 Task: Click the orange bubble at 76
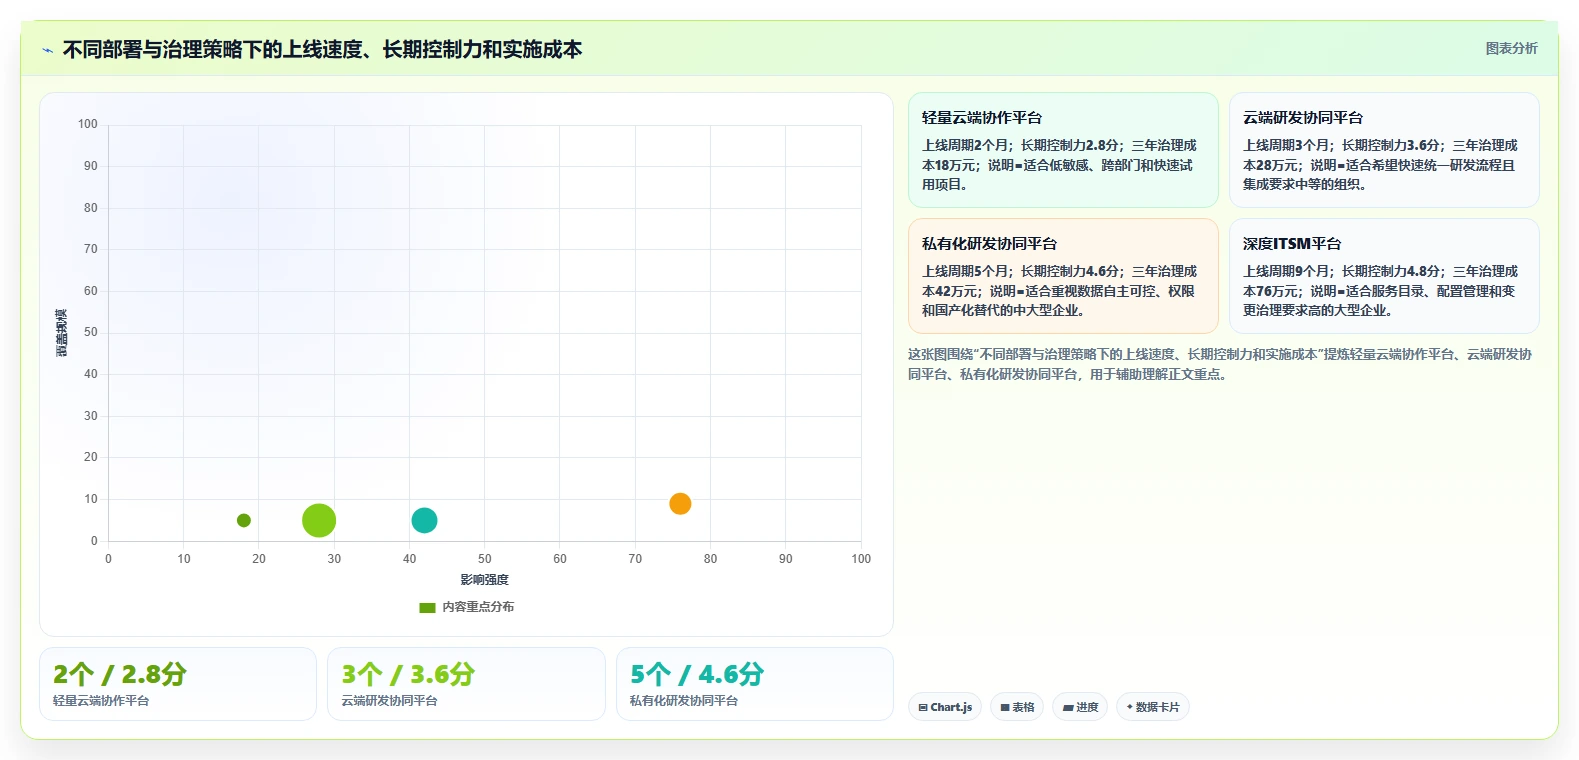pyautogui.click(x=680, y=503)
